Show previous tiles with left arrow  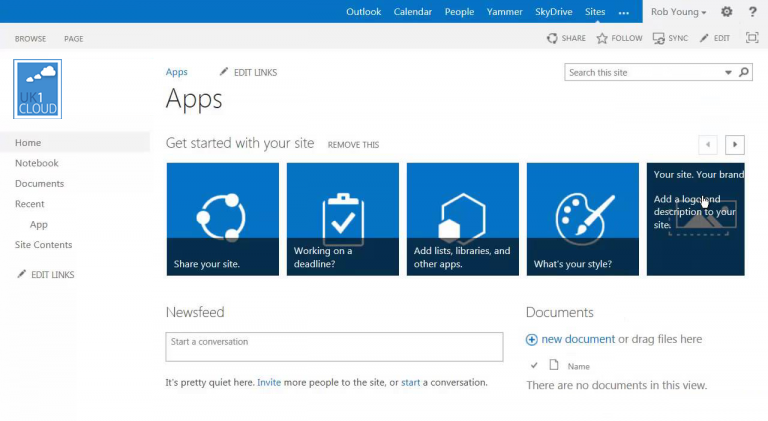[708, 144]
